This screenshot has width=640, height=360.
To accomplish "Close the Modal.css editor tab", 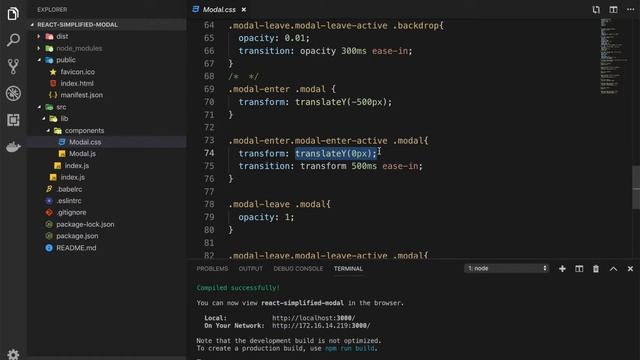I will [x=244, y=9].
